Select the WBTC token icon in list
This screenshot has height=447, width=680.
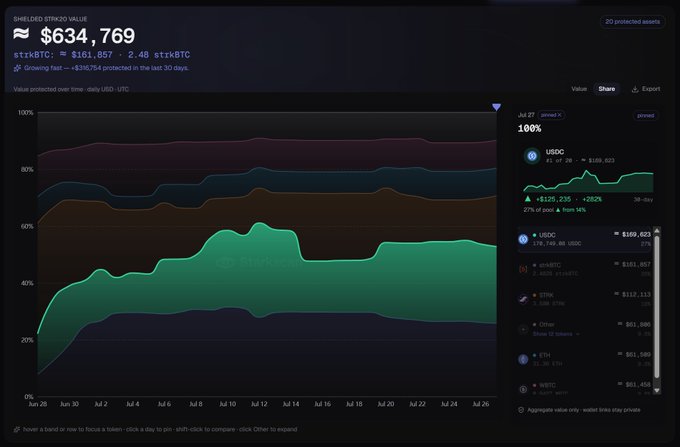(x=523, y=389)
